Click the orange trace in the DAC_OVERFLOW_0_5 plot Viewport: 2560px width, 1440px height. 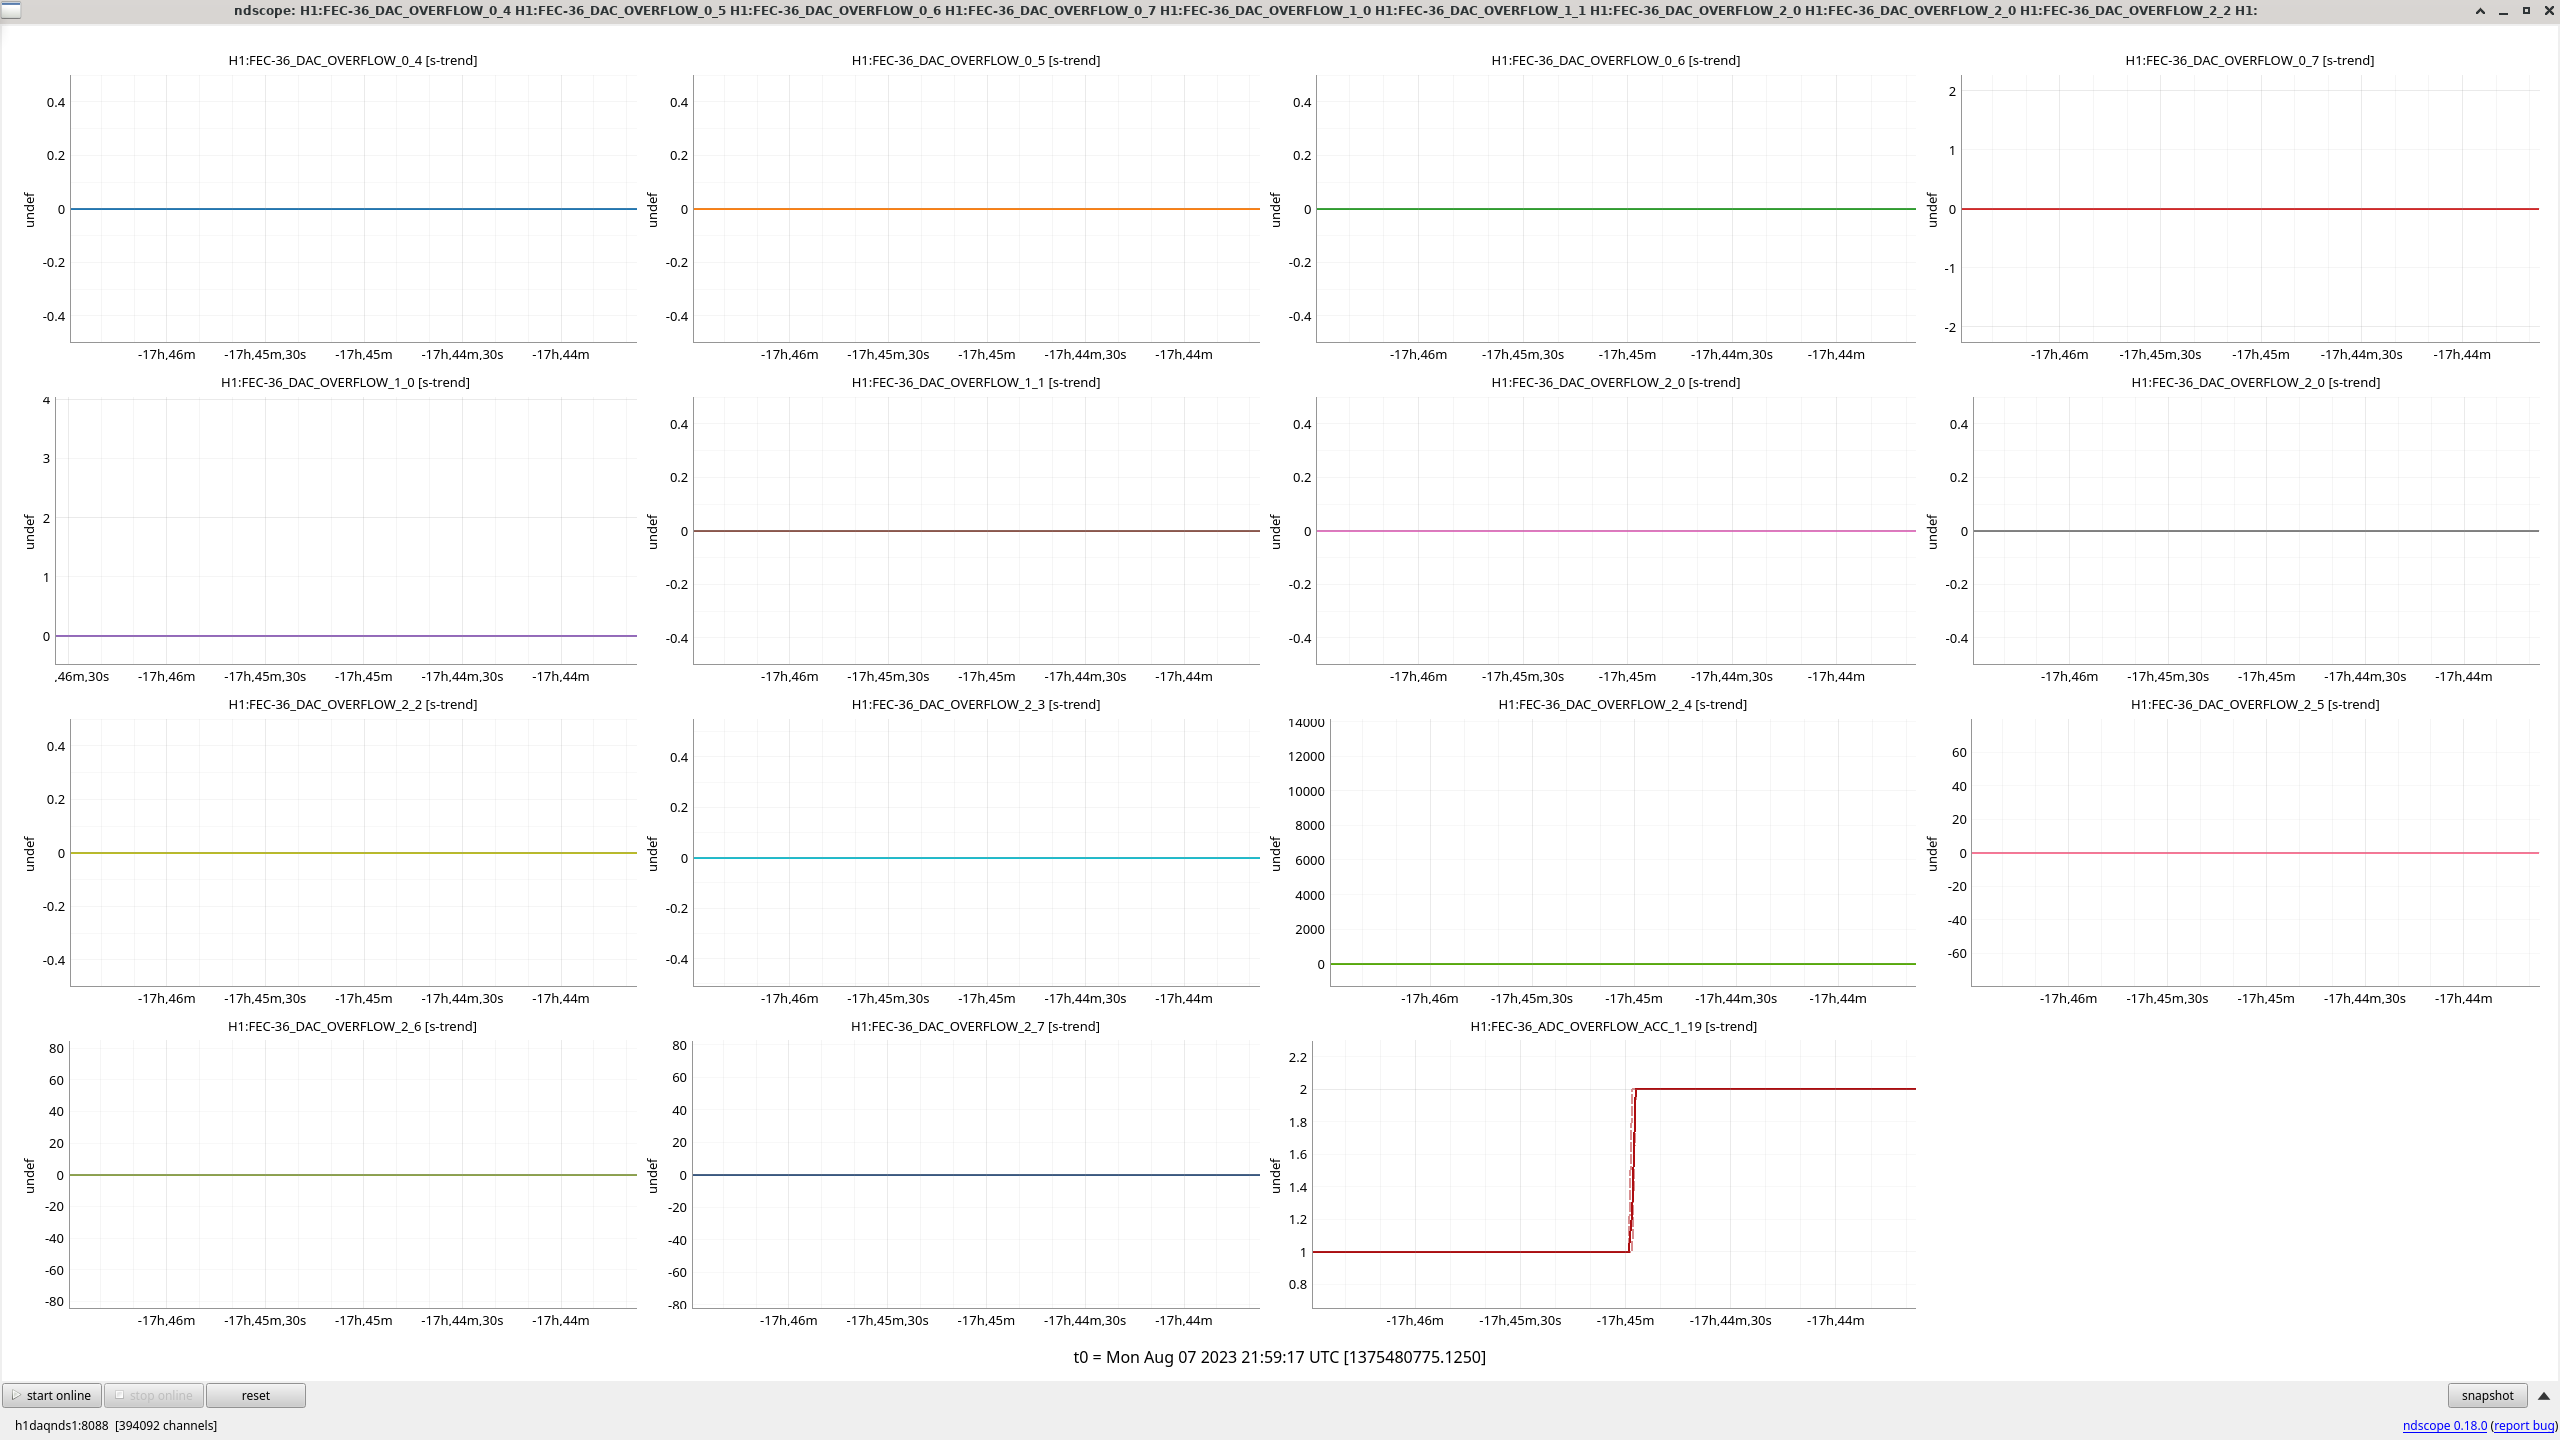click(x=976, y=209)
